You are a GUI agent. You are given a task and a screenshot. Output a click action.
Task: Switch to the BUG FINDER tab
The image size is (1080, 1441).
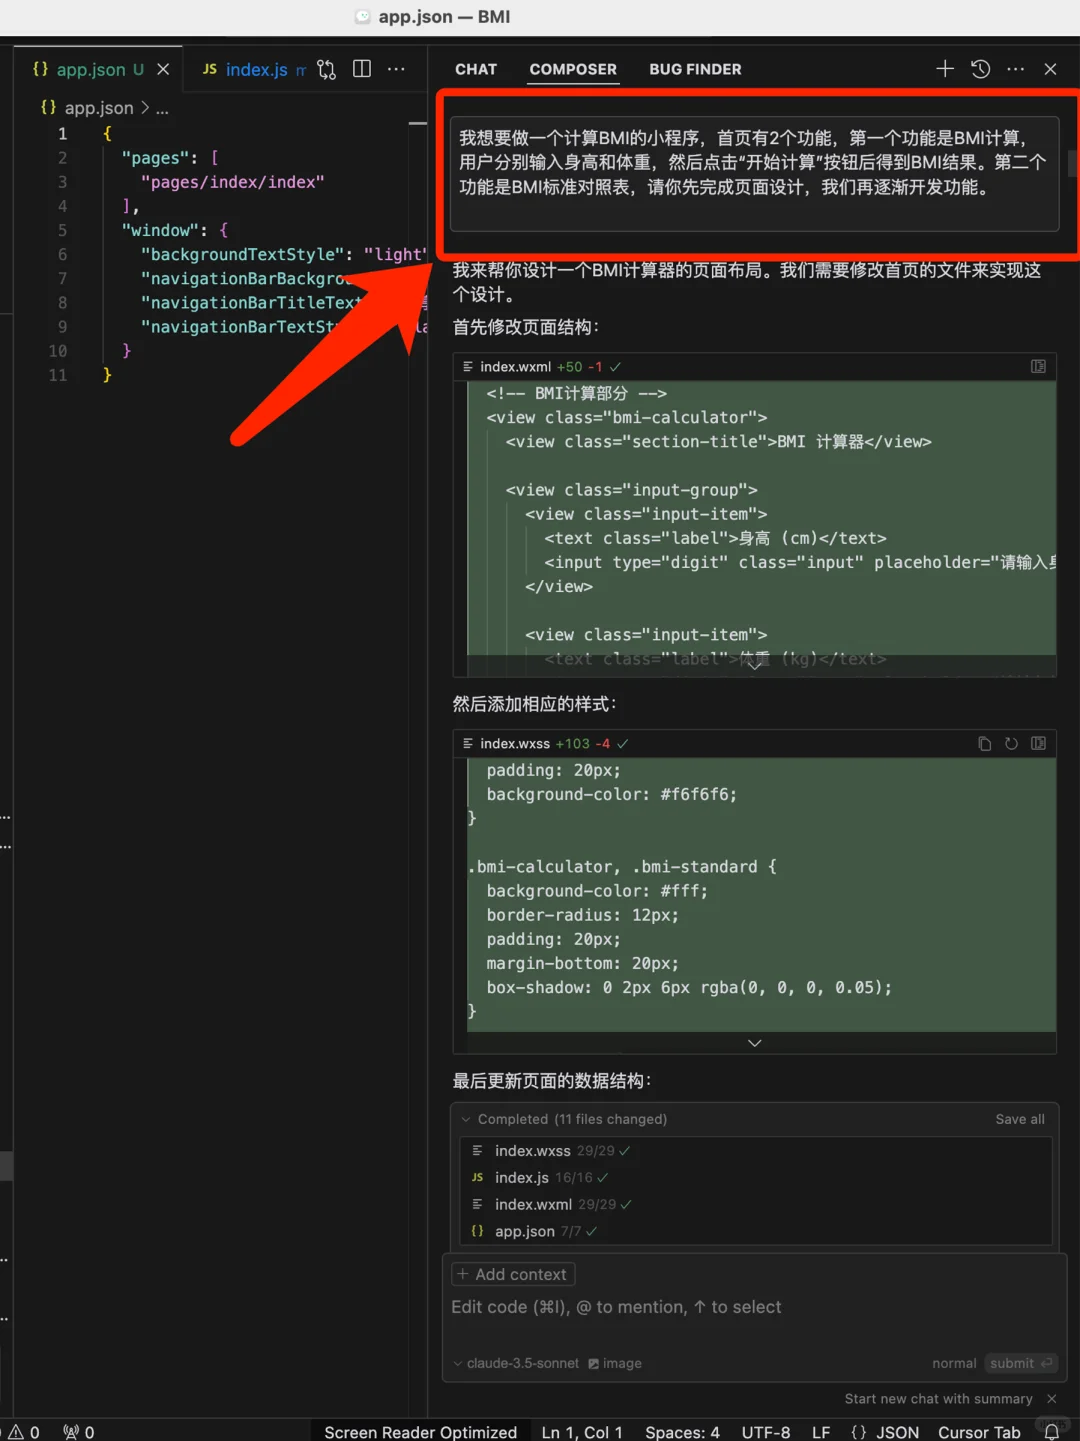click(x=695, y=69)
